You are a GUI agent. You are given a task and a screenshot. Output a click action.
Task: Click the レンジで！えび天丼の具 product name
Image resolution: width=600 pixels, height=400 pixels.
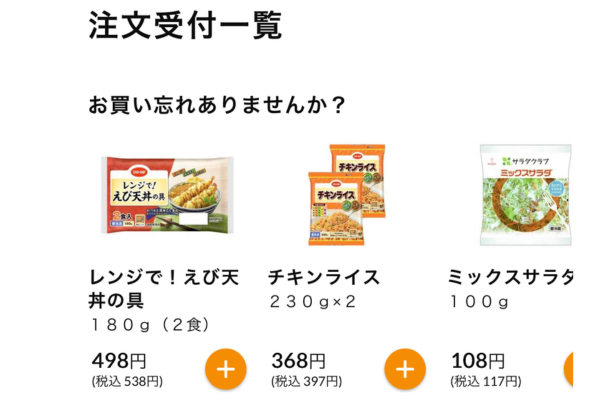pos(163,288)
